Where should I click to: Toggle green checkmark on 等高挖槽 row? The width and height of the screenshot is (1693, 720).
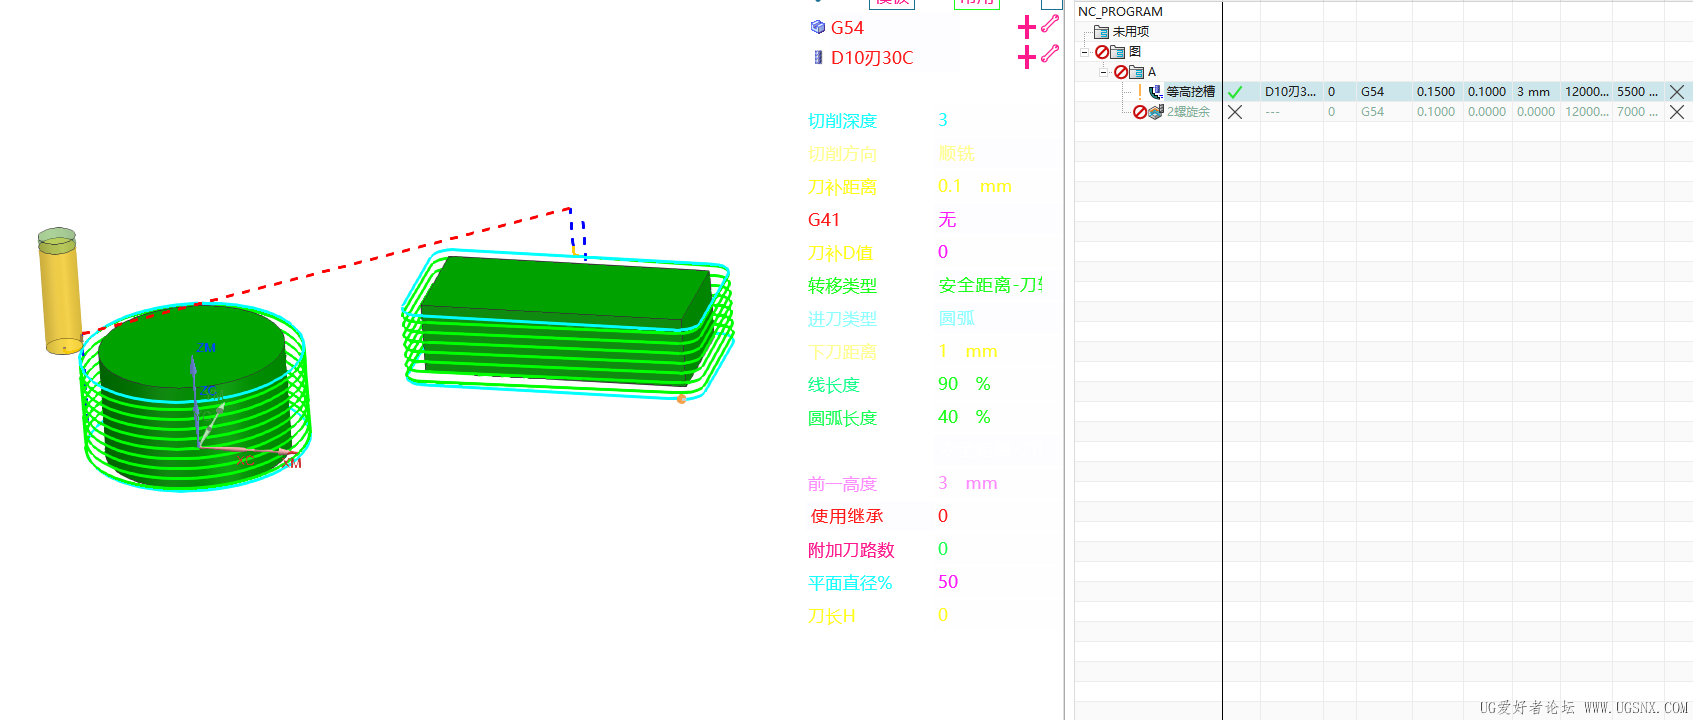pyautogui.click(x=1235, y=92)
